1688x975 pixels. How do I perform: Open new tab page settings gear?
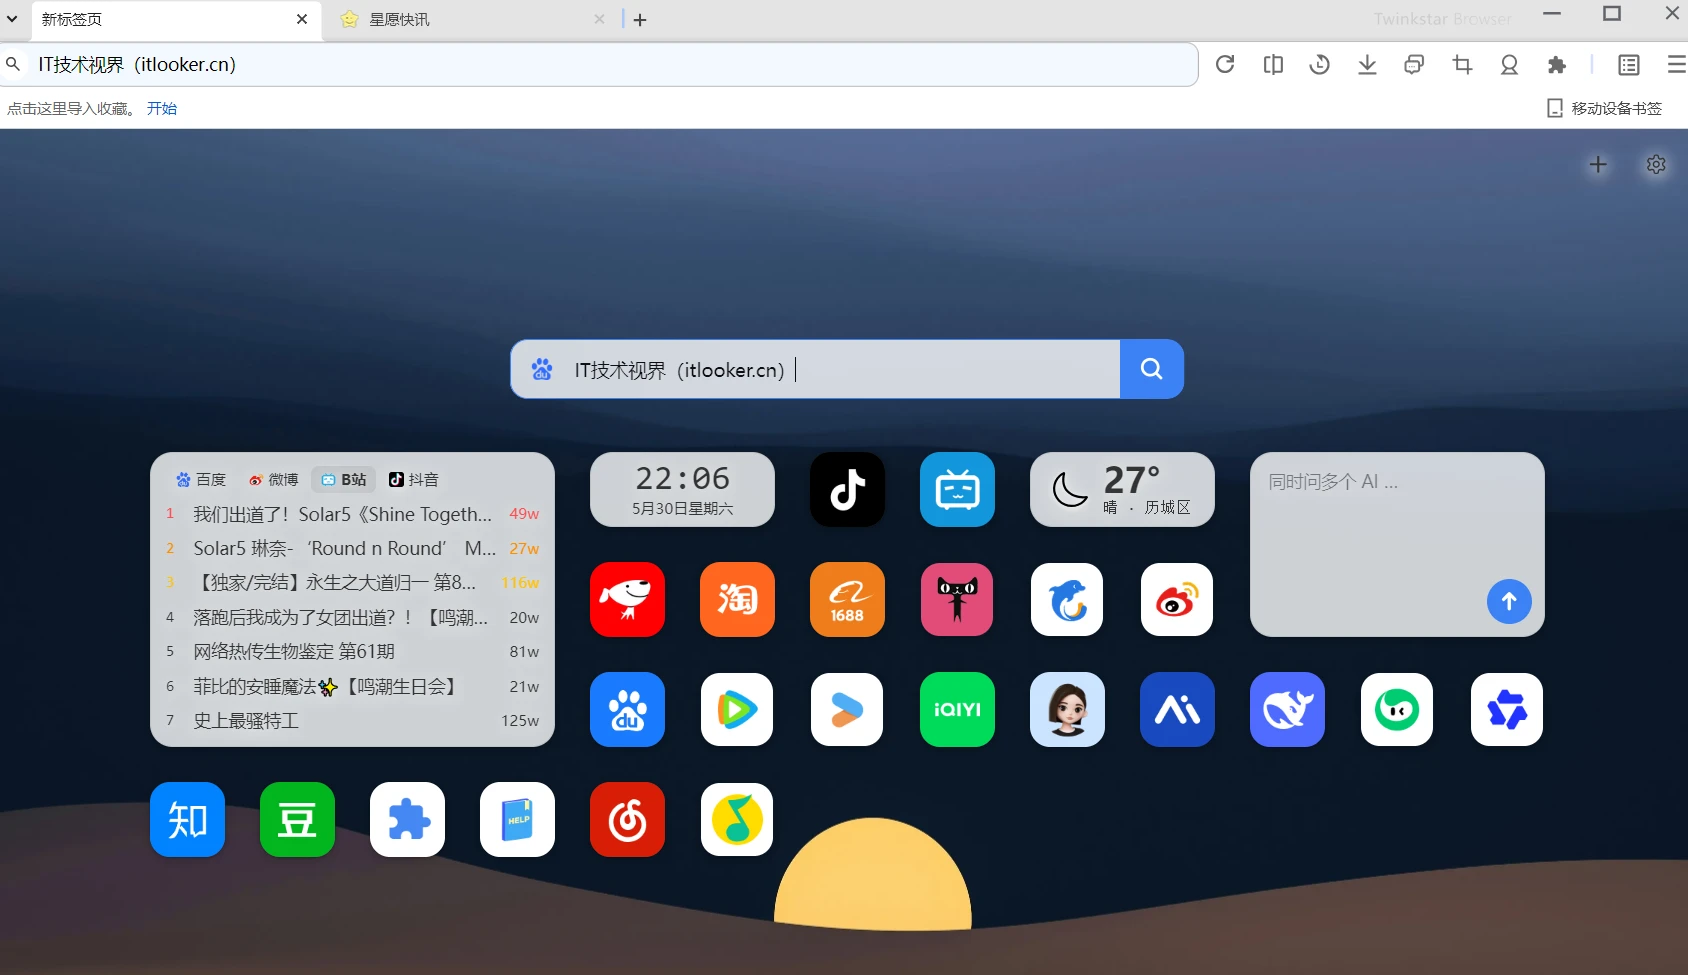(1656, 164)
